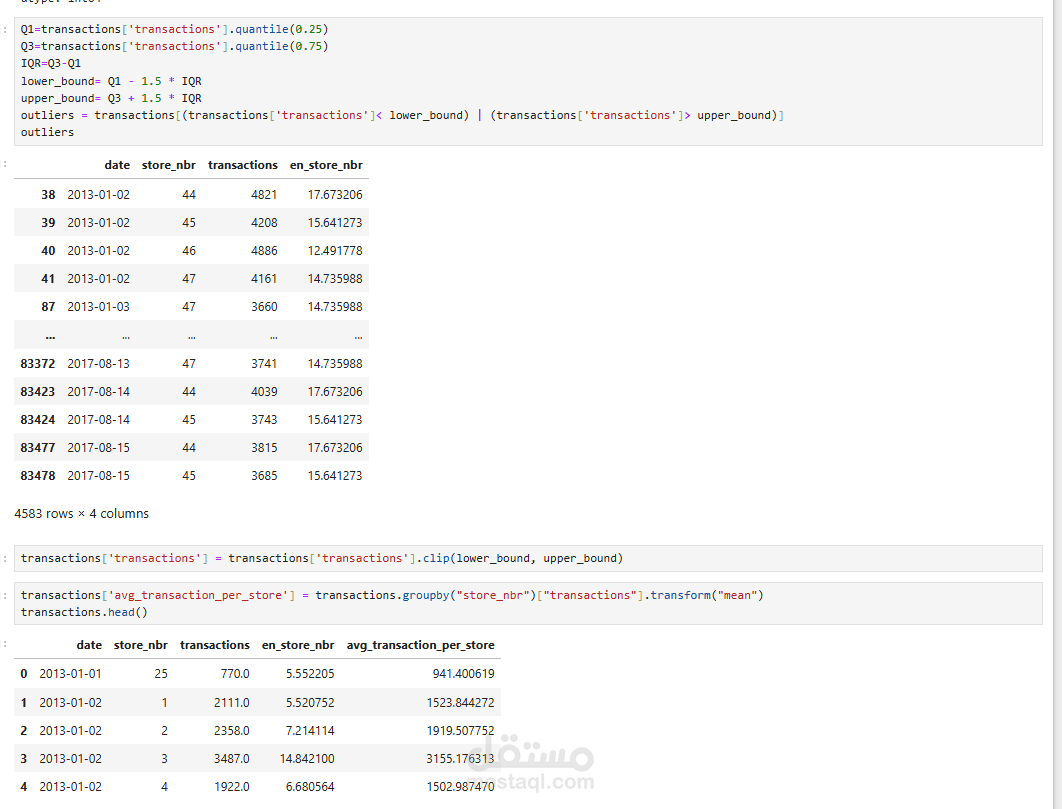This screenshot has height=809, width=1062.
Task: Click transactions value 3487.0
Action: (x=232, y=759)
